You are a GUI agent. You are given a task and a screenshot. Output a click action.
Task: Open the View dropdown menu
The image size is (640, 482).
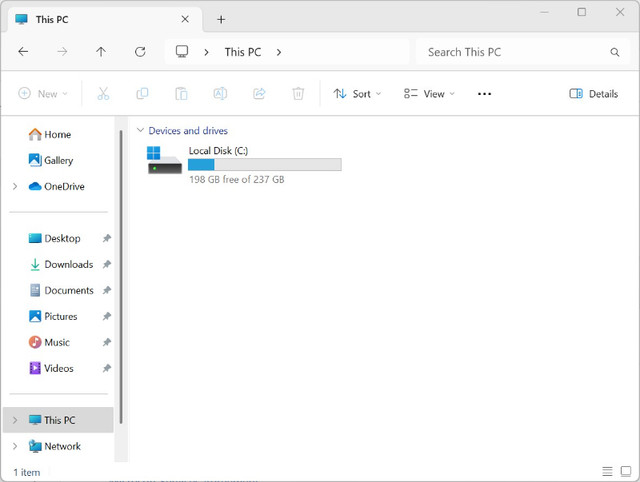pos(429,94)
